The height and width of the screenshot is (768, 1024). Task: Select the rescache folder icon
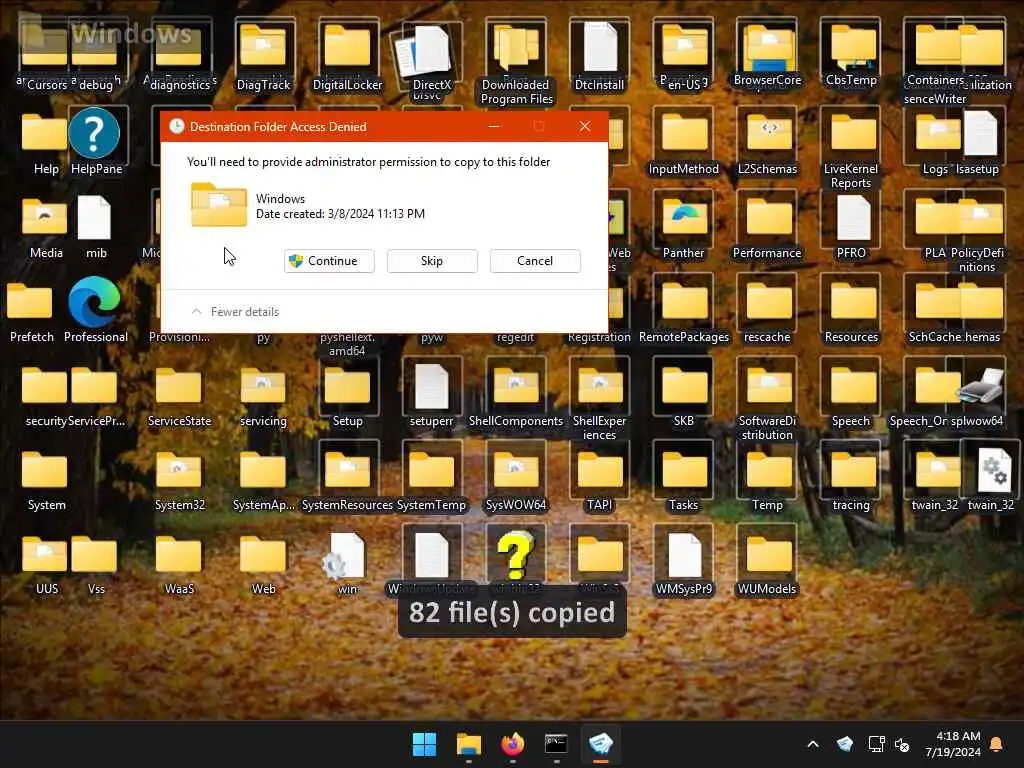click(x=767, y=302)
